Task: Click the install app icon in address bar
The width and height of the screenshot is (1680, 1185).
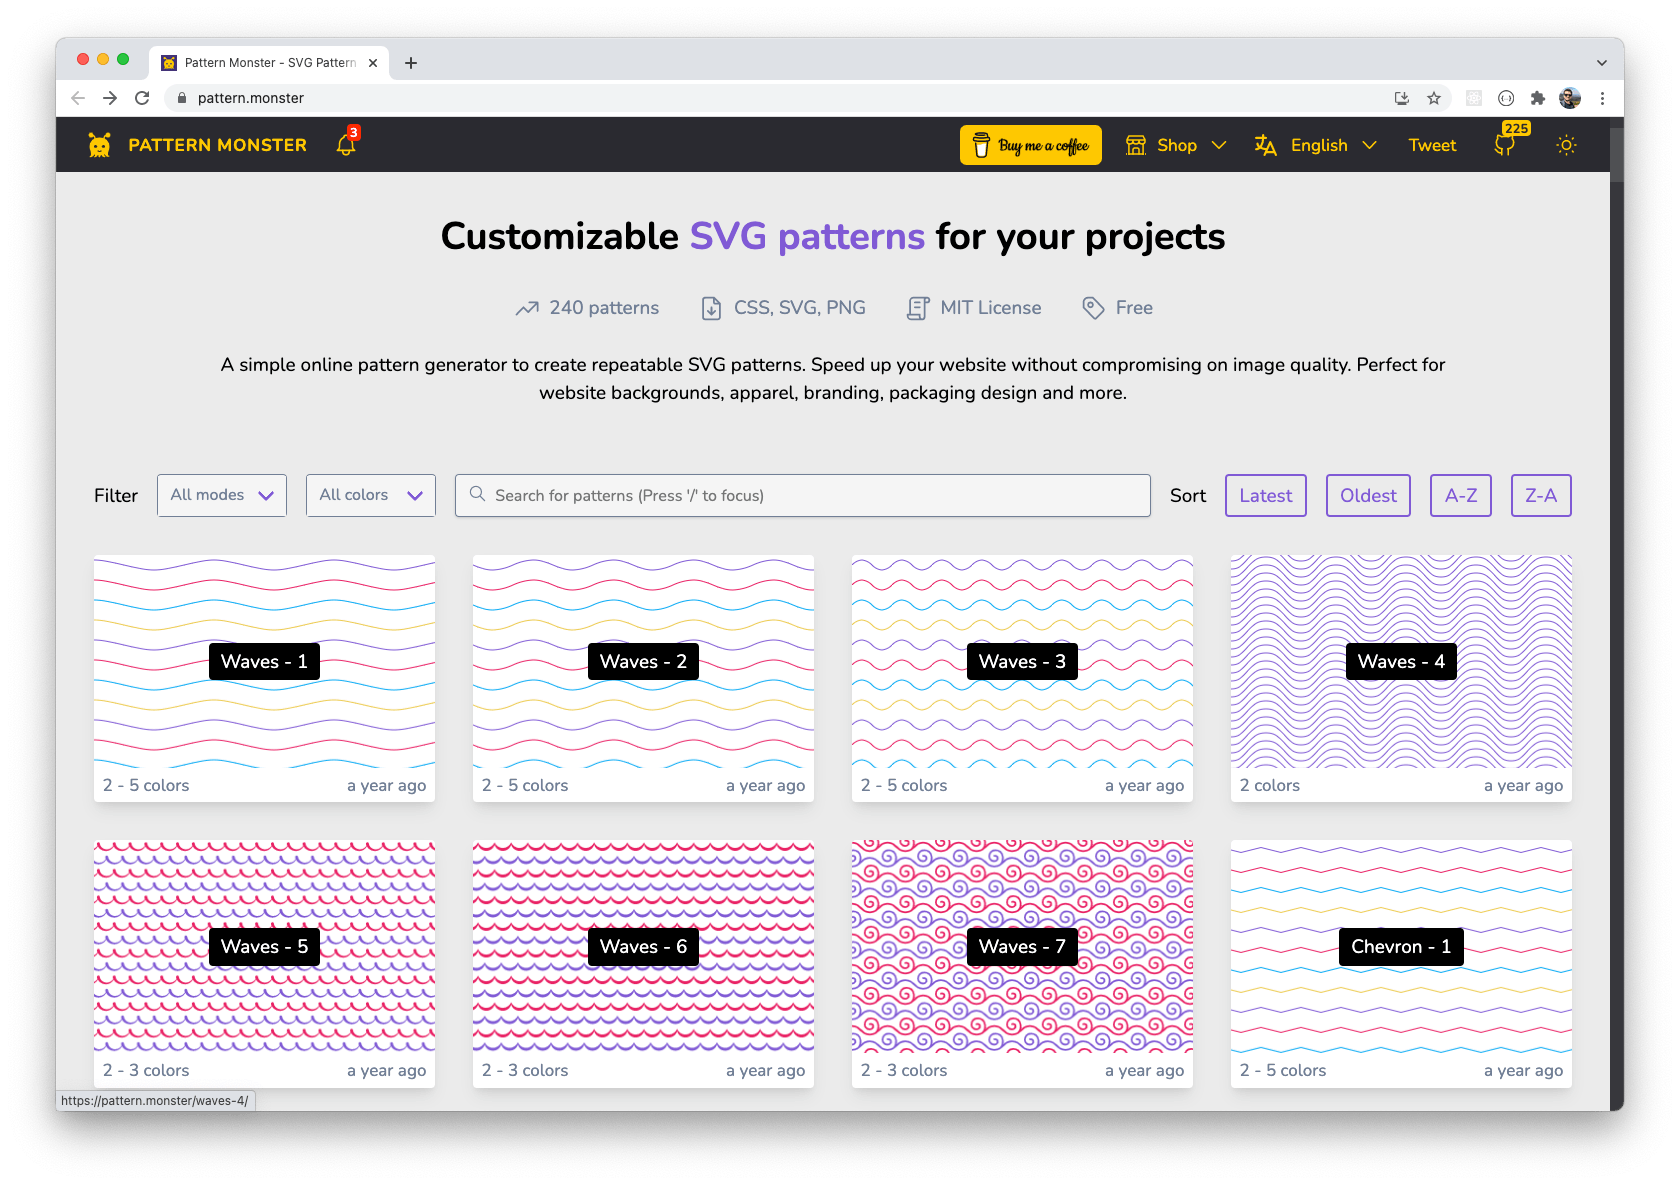Action: [x=1402, y=98]
